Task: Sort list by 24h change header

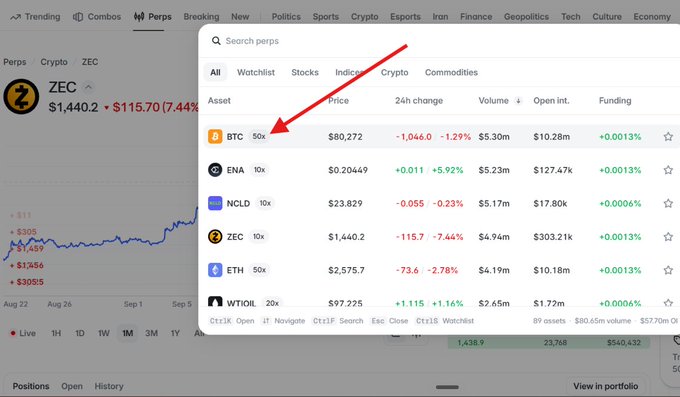Action: pyautogui.click(x=419, y=101)
